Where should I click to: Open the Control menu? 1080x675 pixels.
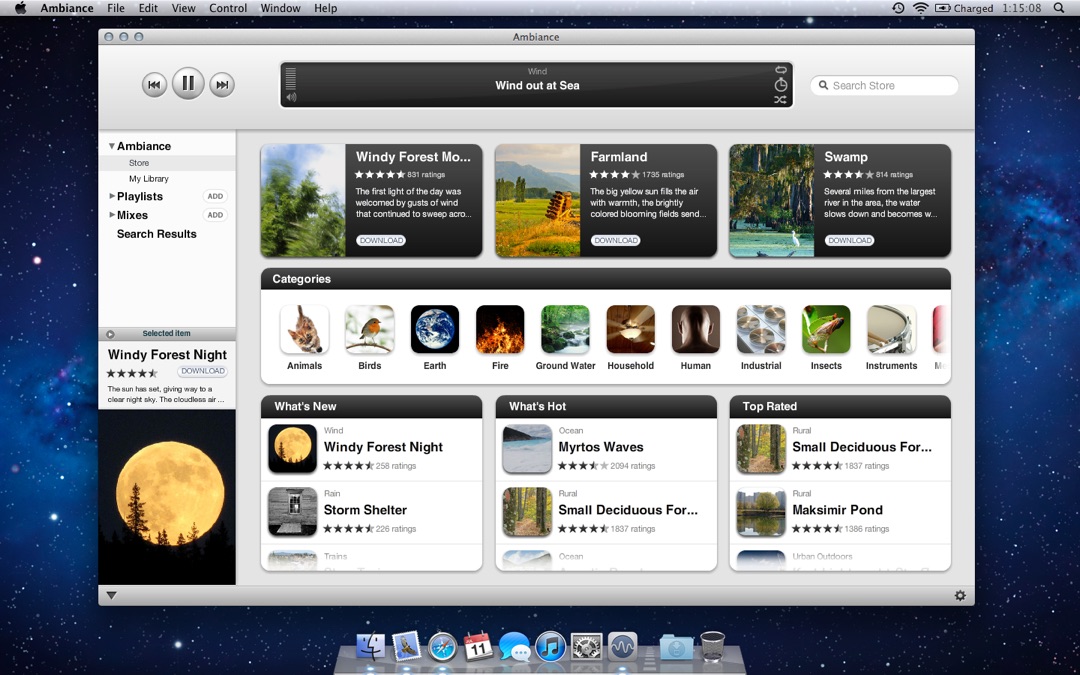[x=228, y=8]
